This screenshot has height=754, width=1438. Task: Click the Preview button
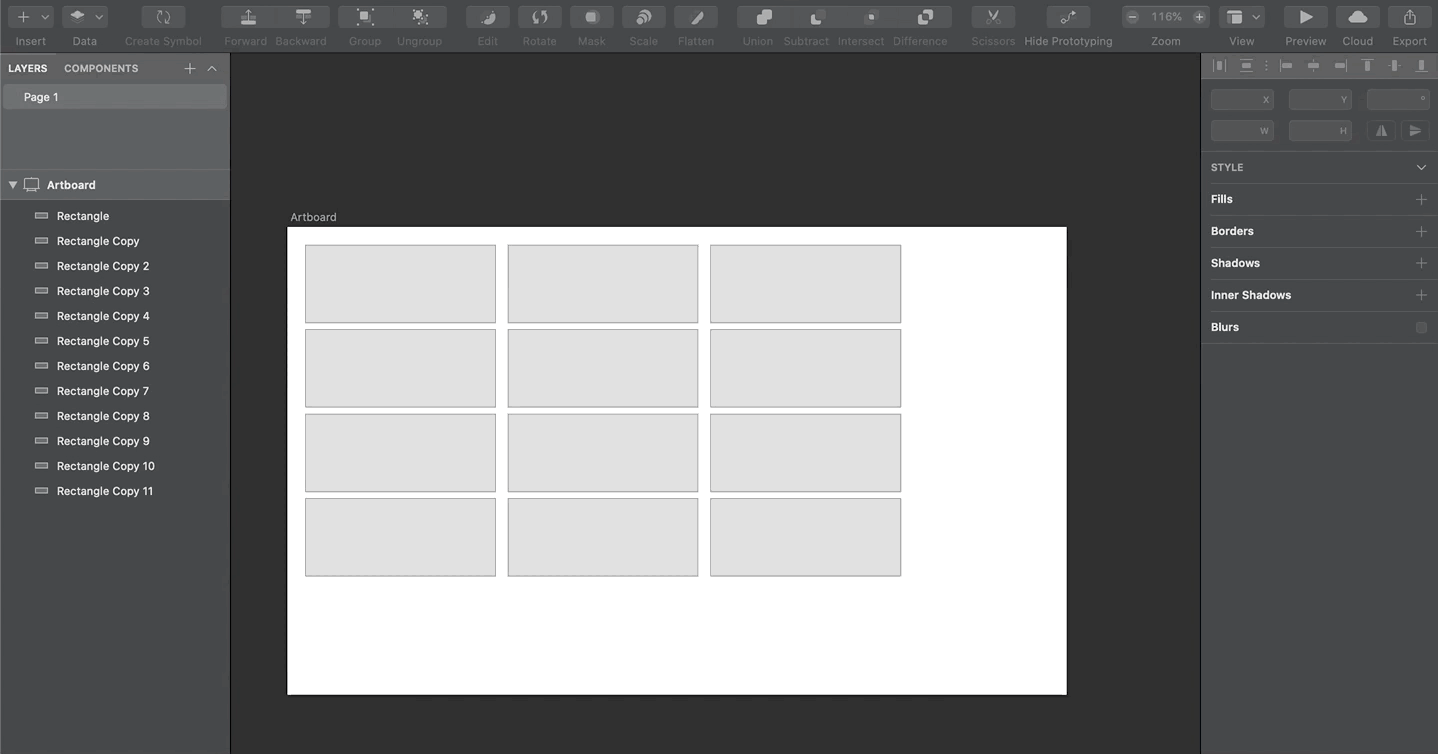1305,17
